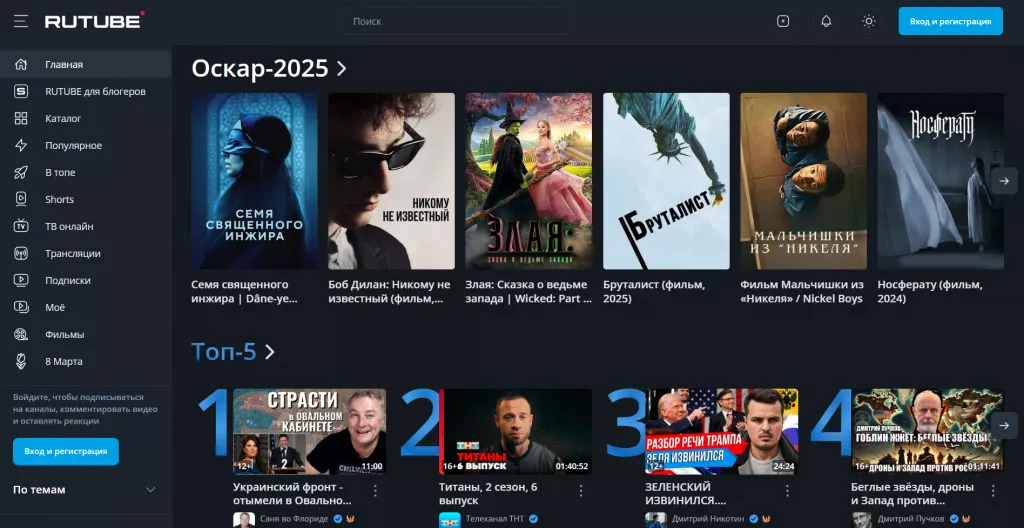This screenshot has width=1024, height=528.
Task: Toggle light/dark theme sun icon
Action: [869, 22]
